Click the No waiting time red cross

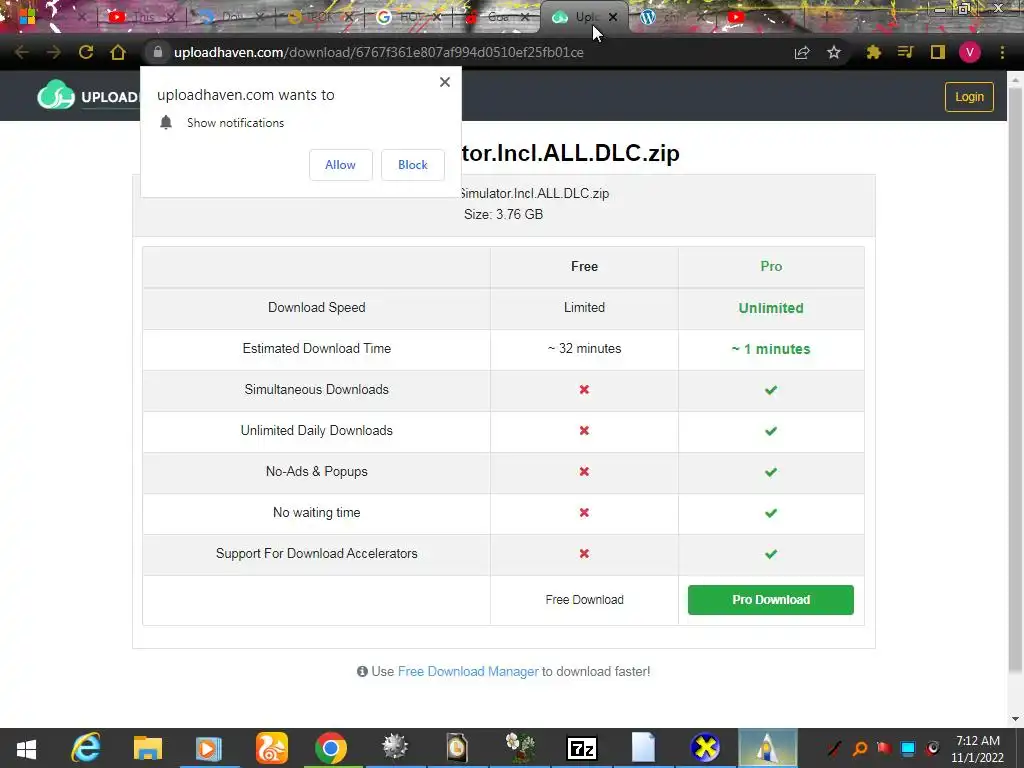pos(584,513)
